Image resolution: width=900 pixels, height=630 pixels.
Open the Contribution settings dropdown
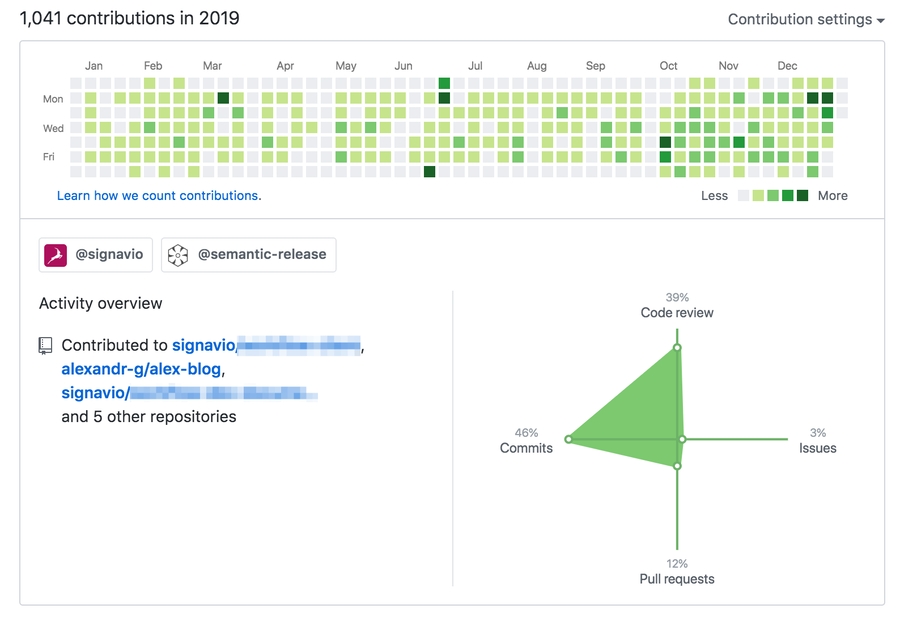(x=805, y=19)
